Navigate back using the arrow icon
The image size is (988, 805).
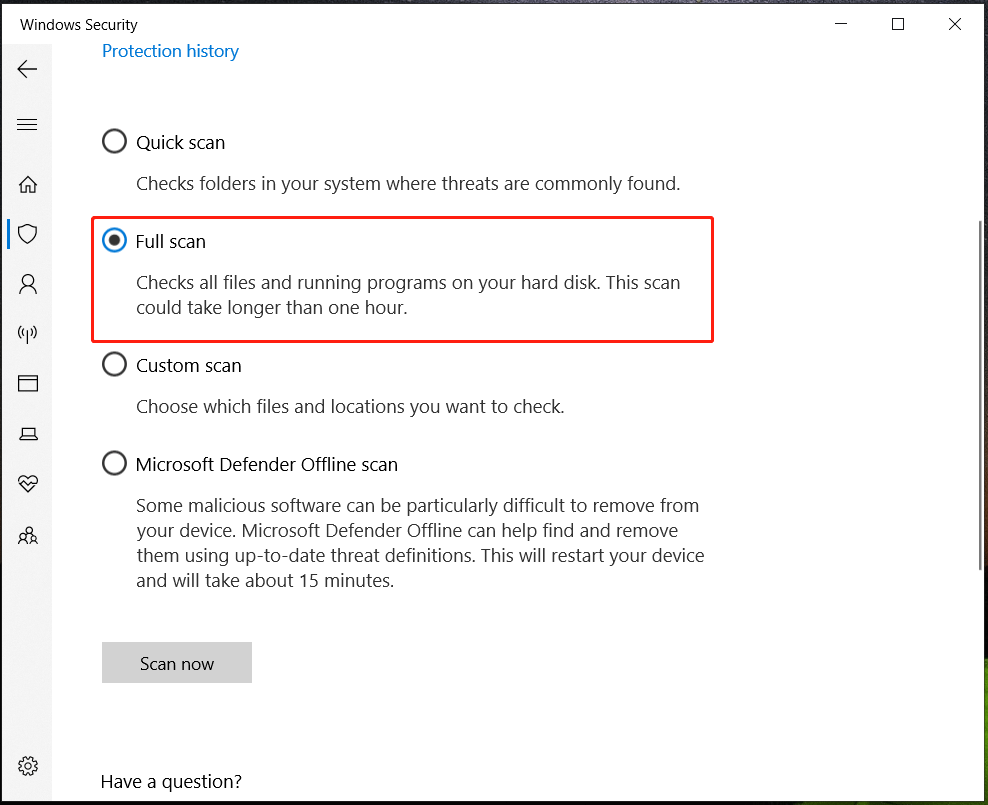point(27,68)
